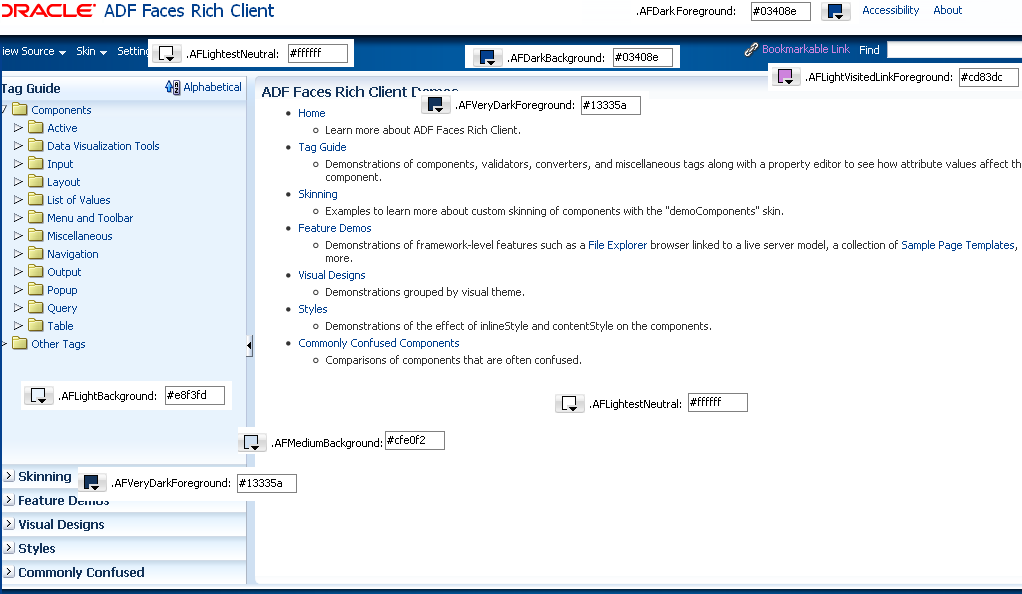Click the Accessibility link
The image size is (1022, 594).
click(889, 10)
